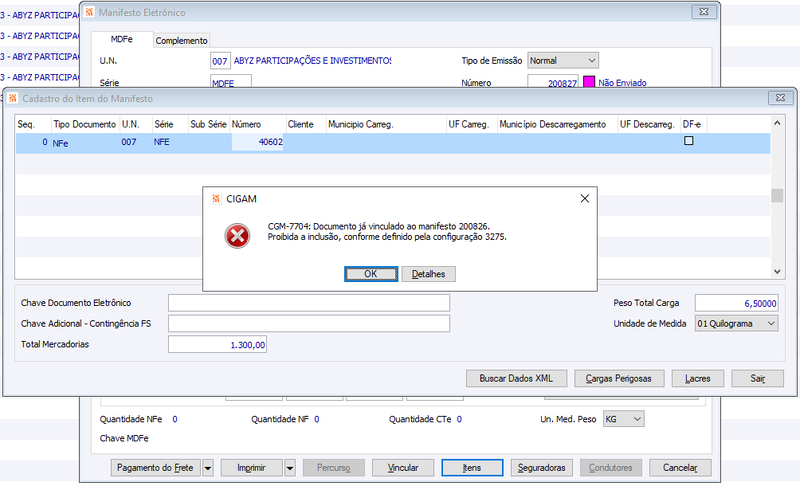The width and height of the screenshot is (800, 486).
Task: Click the CIGAM logo icon in dialog title
Action: click(216, 199)
